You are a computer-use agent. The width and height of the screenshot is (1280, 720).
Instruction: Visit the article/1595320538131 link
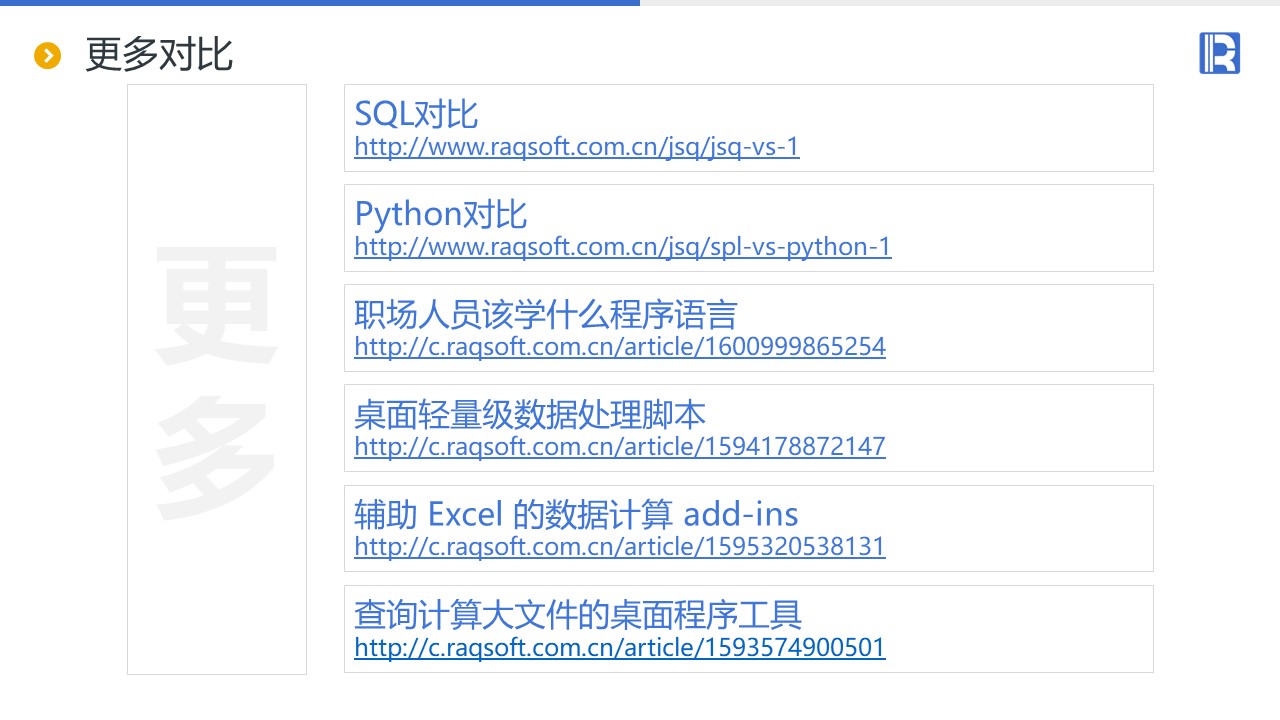[619, 547]
